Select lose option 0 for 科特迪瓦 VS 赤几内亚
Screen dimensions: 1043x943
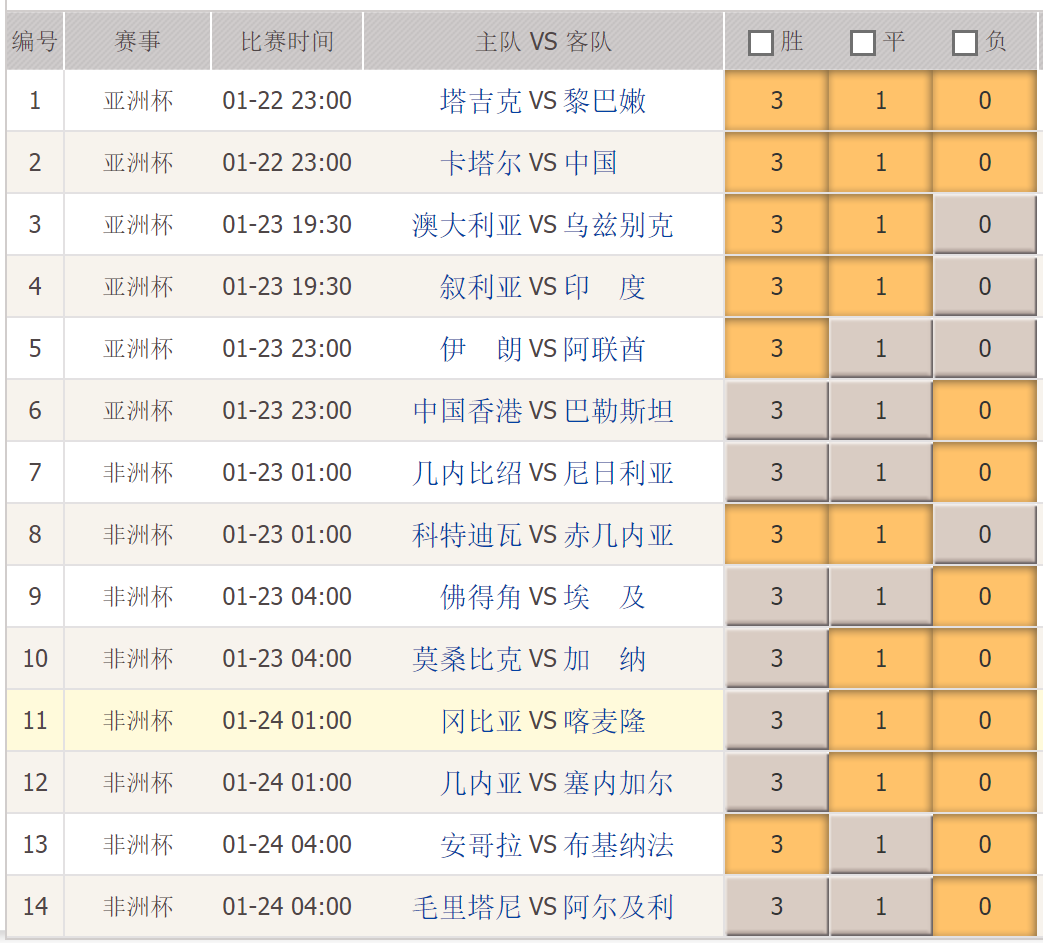coord(984,534)
